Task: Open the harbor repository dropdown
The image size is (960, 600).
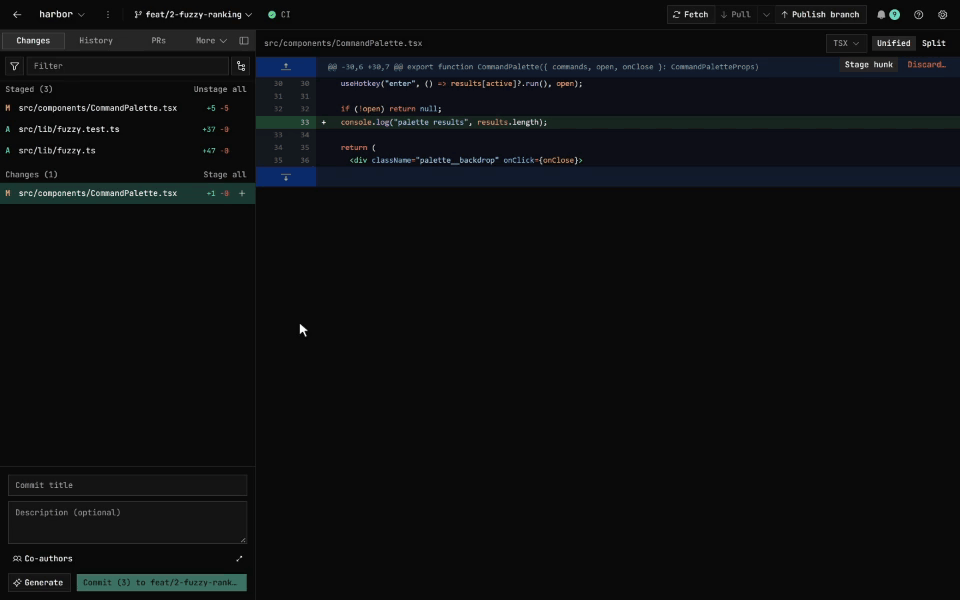Action: click(x=62, y=14)
